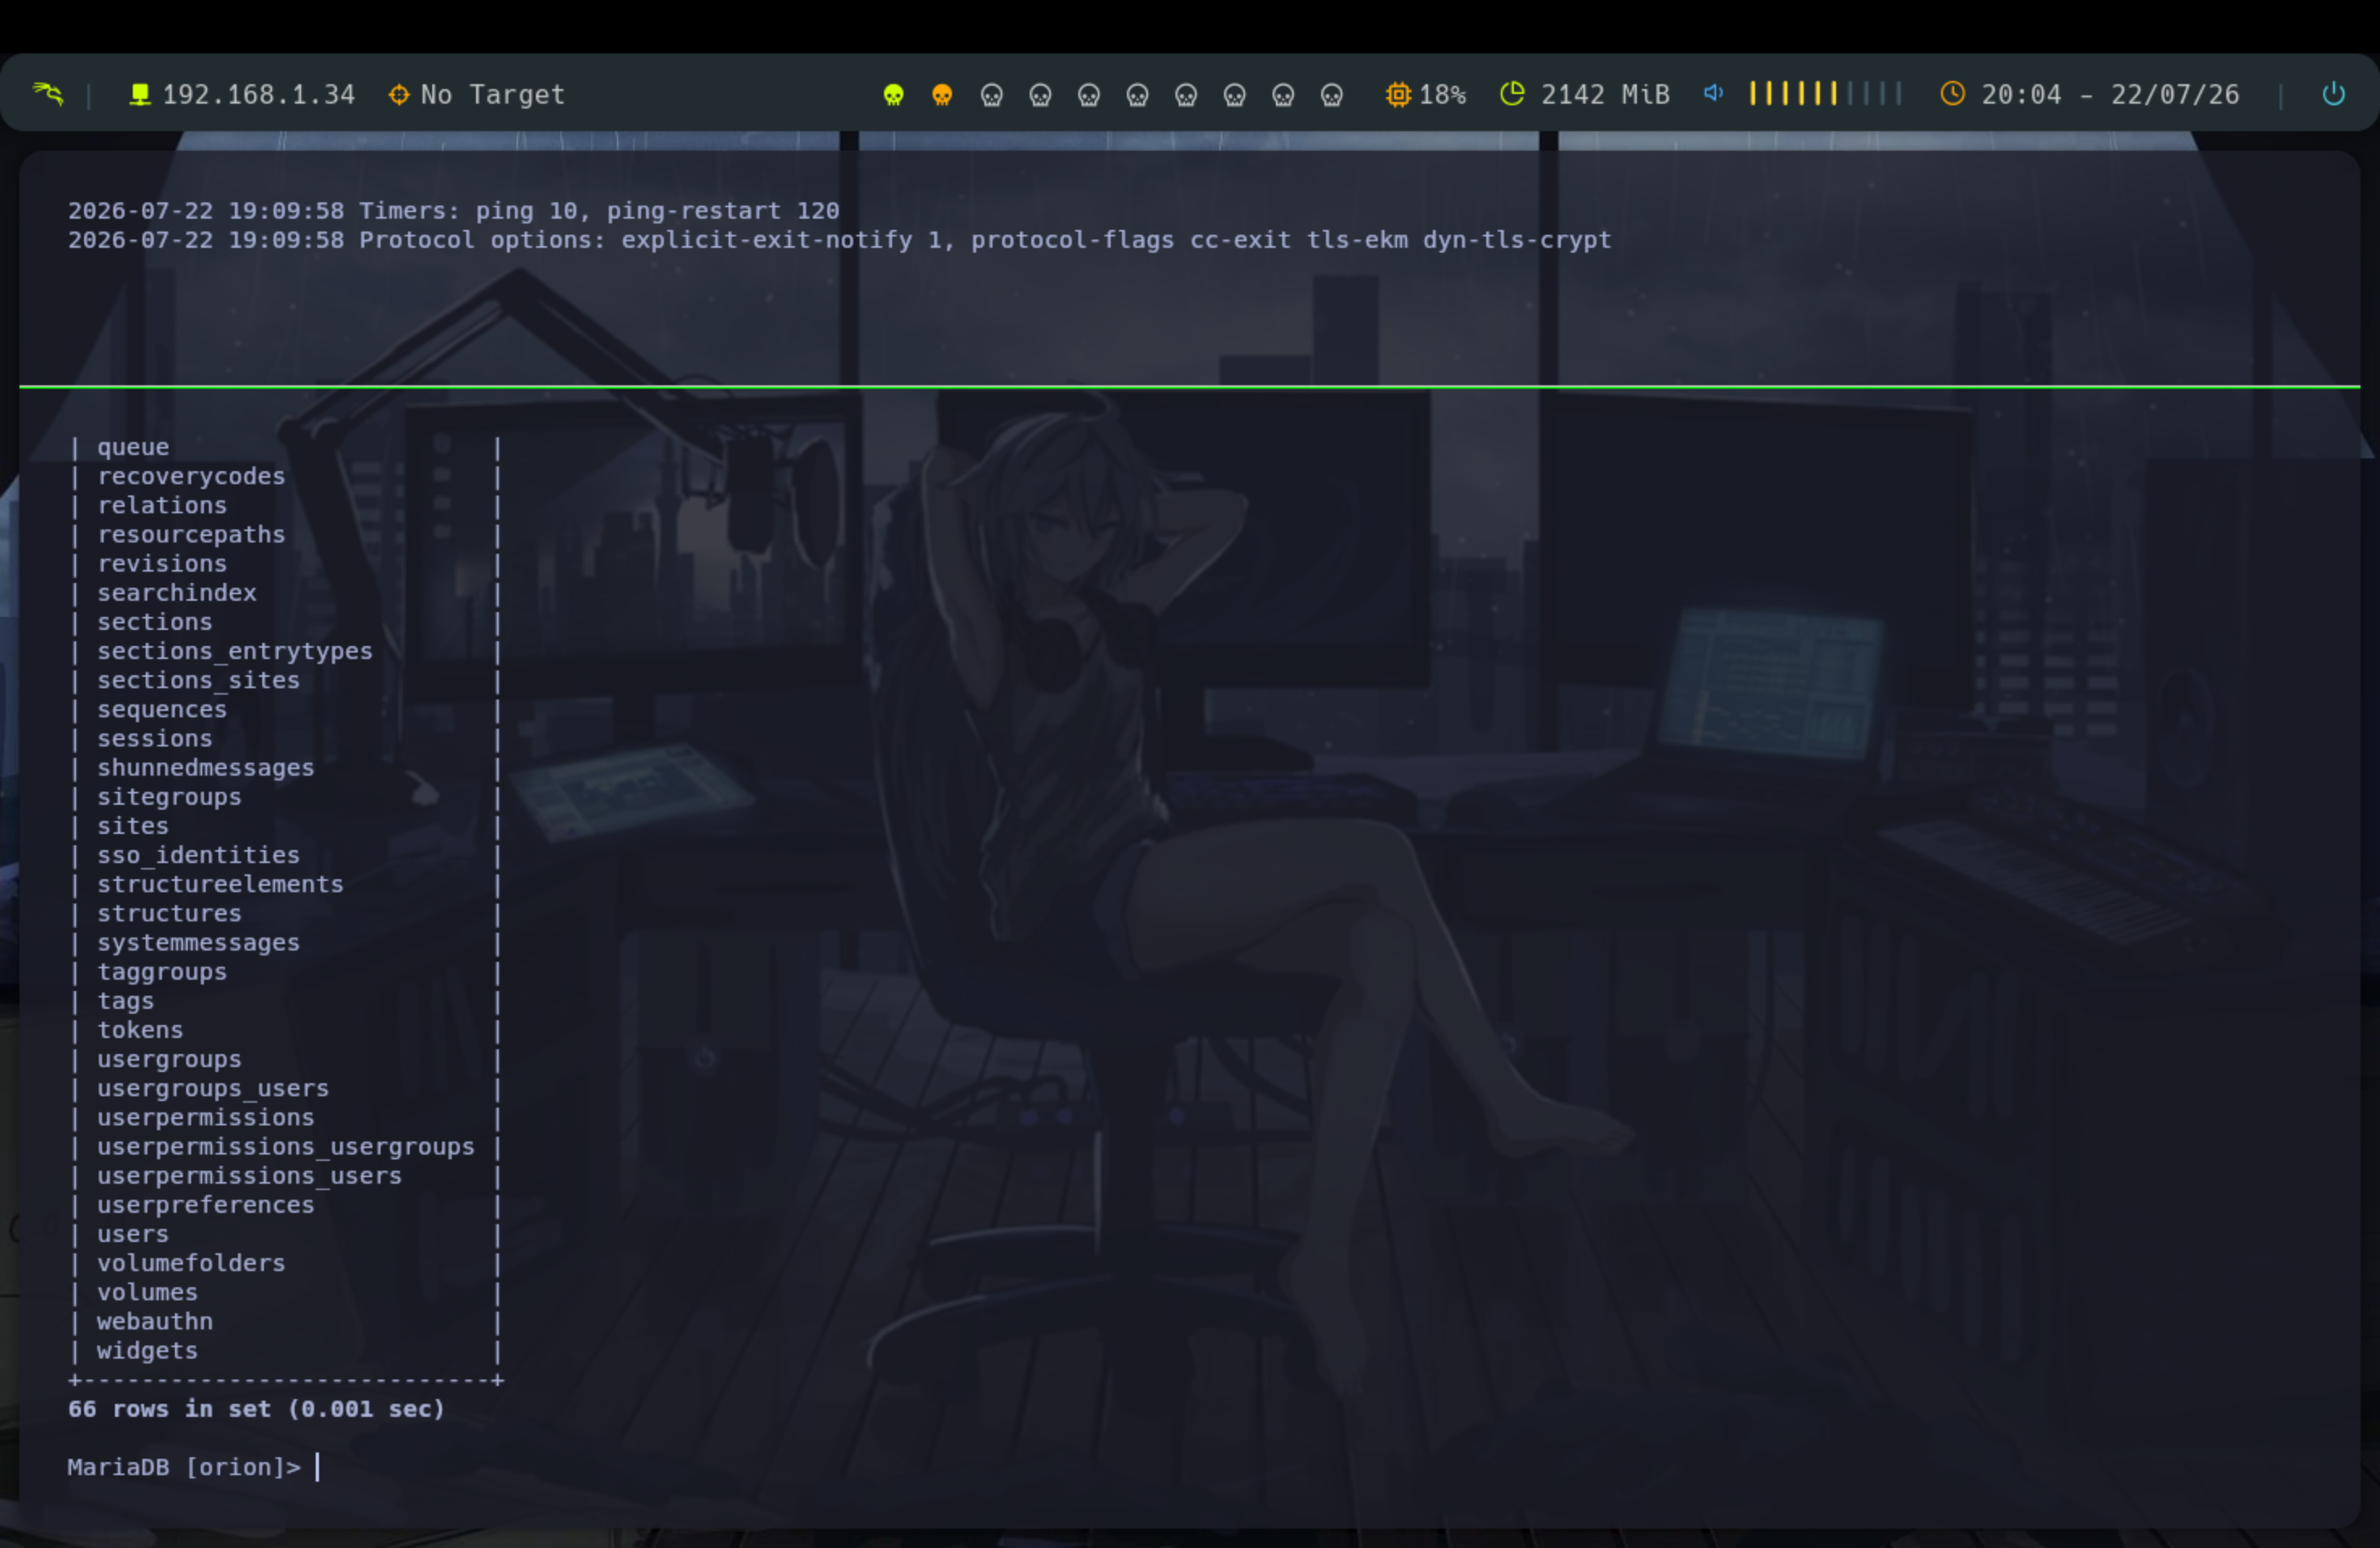Select the third skull workspace icon
The image size is (2380, 1548).
pos(991,95)
